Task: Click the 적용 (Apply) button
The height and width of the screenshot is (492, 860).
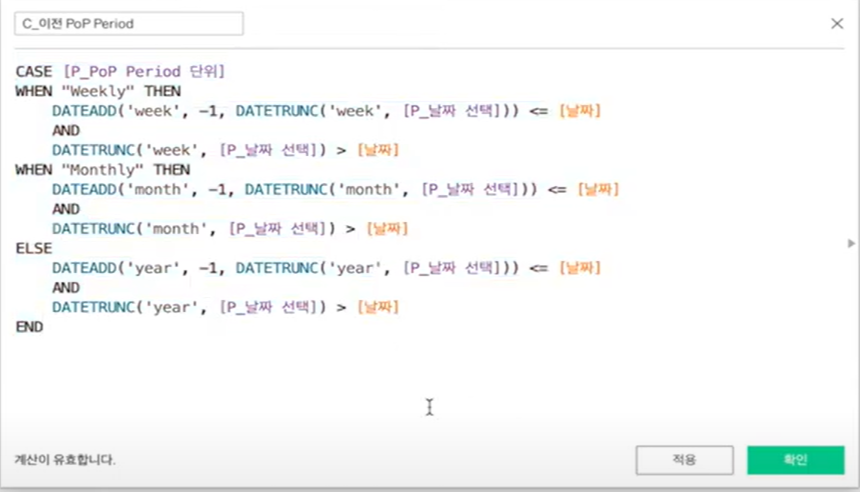Action: 684,460
